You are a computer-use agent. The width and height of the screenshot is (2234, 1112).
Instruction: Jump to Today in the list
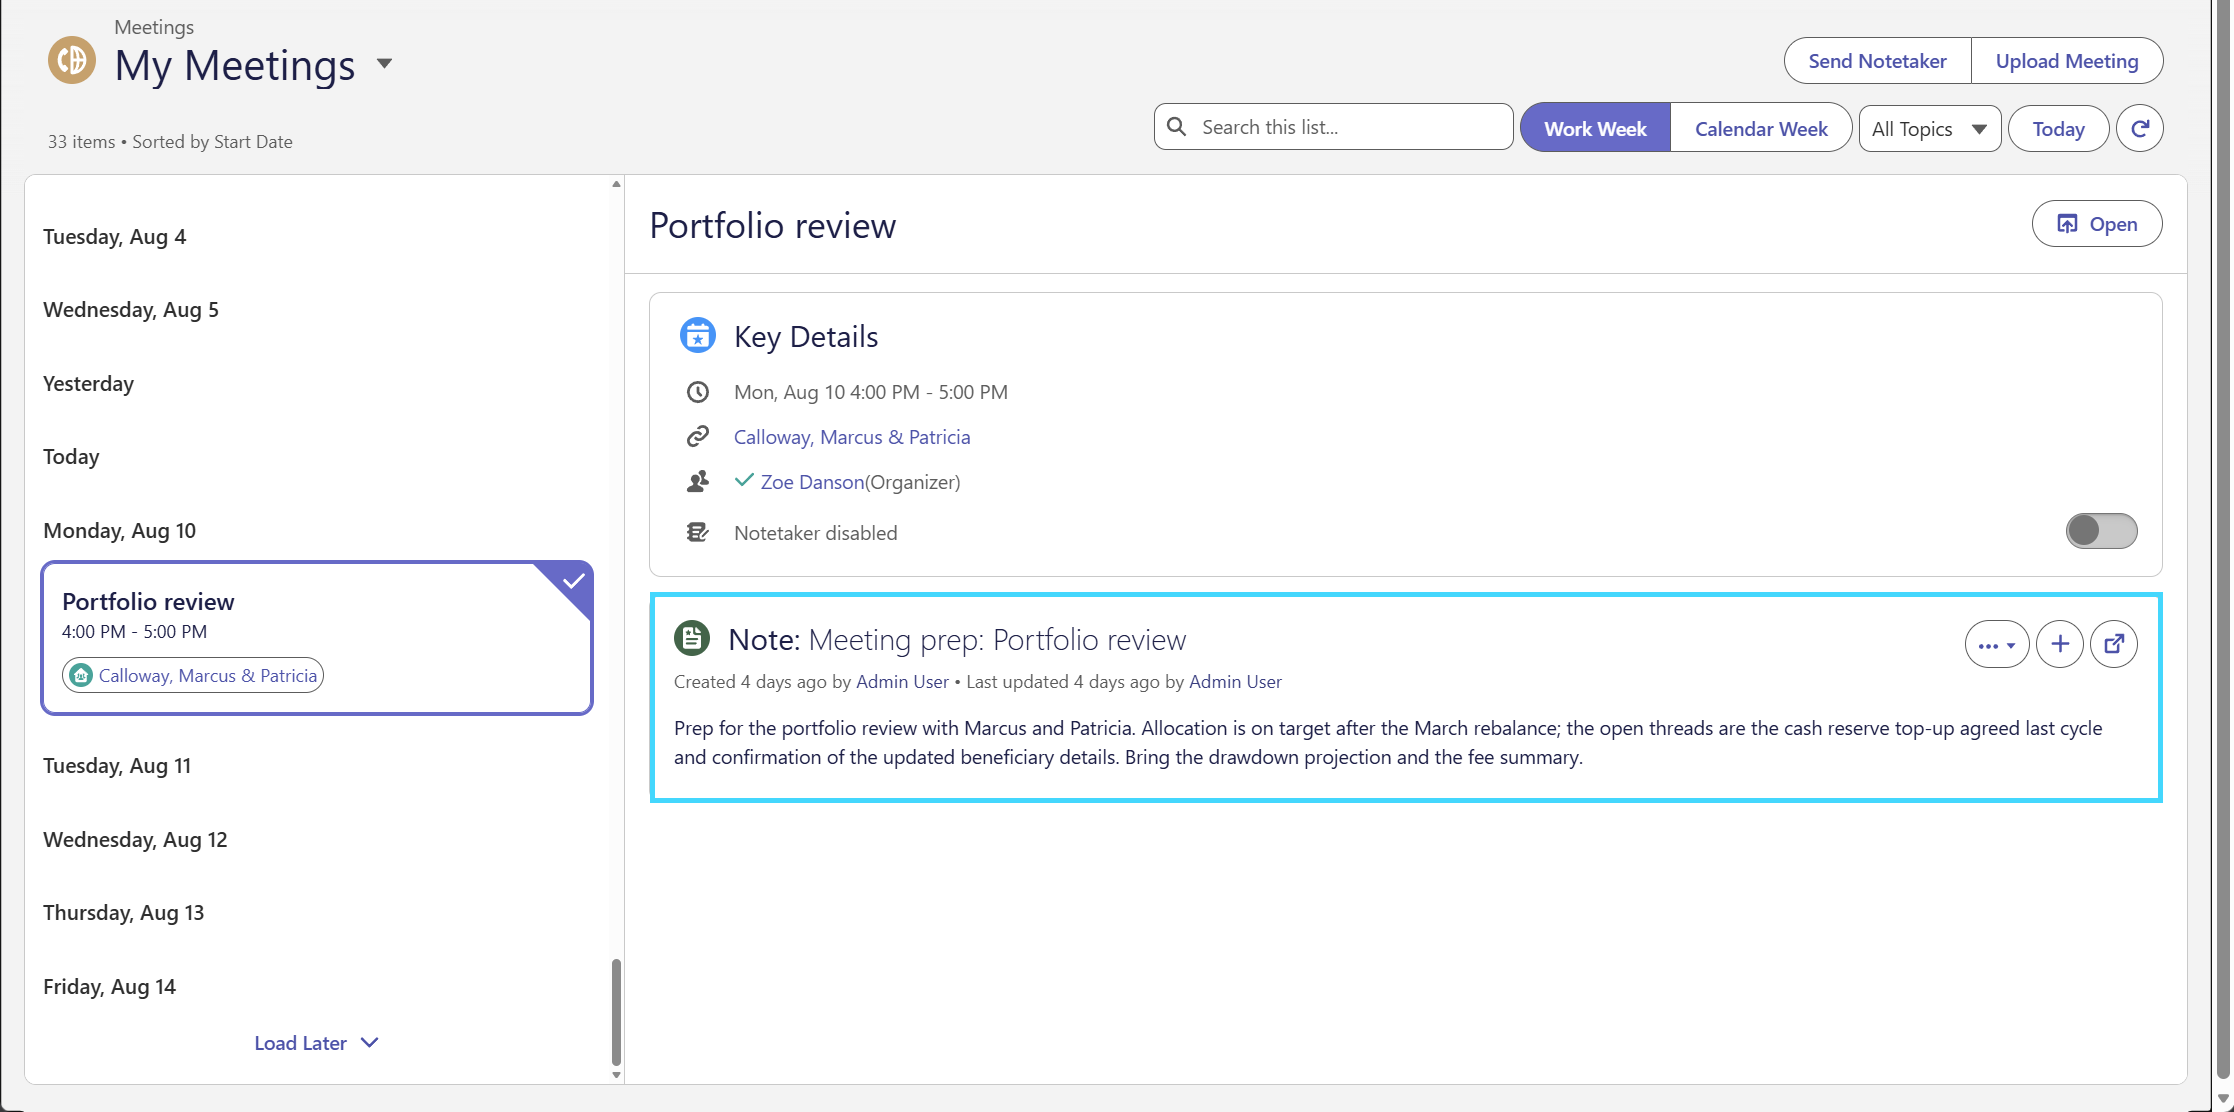coord(2059,128)
